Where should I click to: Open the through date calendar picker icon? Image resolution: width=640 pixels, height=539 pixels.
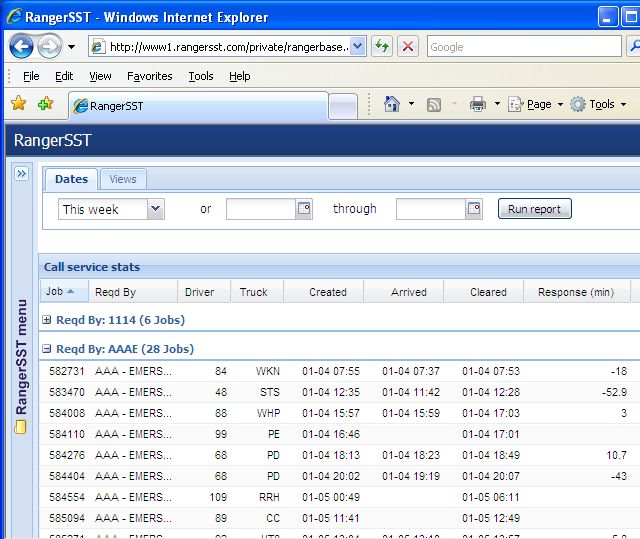(x=474, y=209)
